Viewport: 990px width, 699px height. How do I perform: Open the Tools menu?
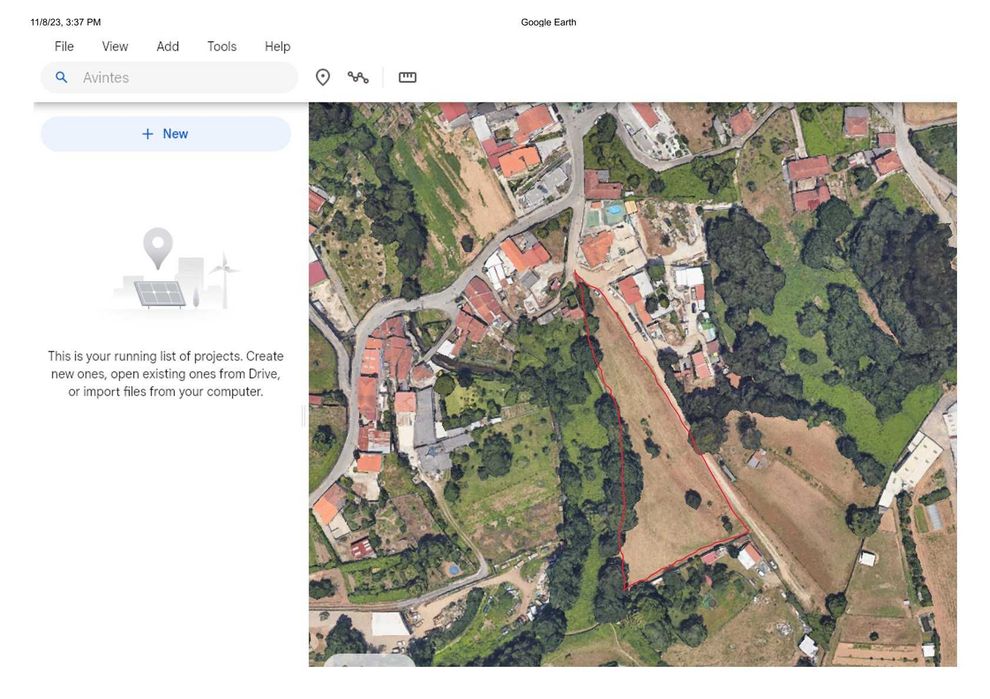[x=222, y=47]
